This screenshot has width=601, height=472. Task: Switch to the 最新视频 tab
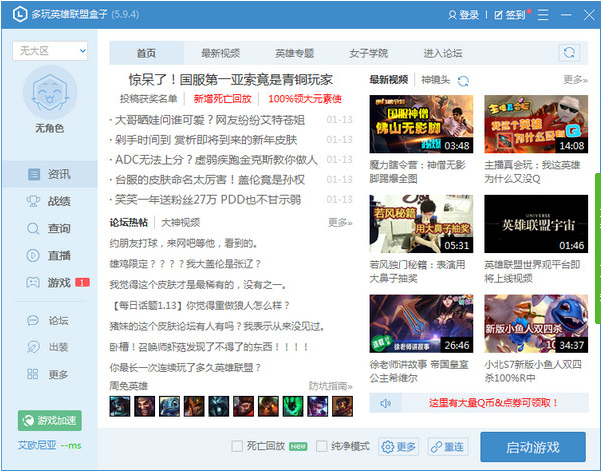pos(220,53)
